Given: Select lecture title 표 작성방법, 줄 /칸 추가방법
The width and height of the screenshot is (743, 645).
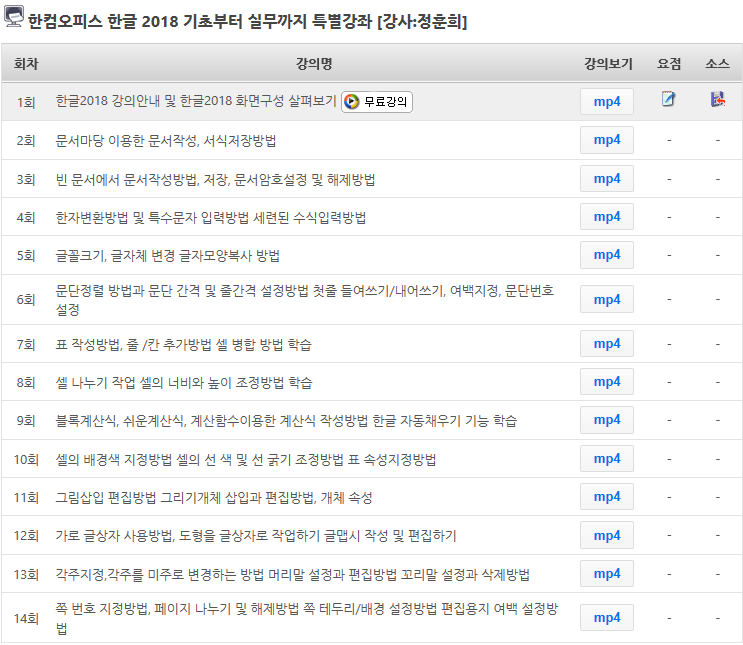Looking at the screenshot, I should 134,345.
